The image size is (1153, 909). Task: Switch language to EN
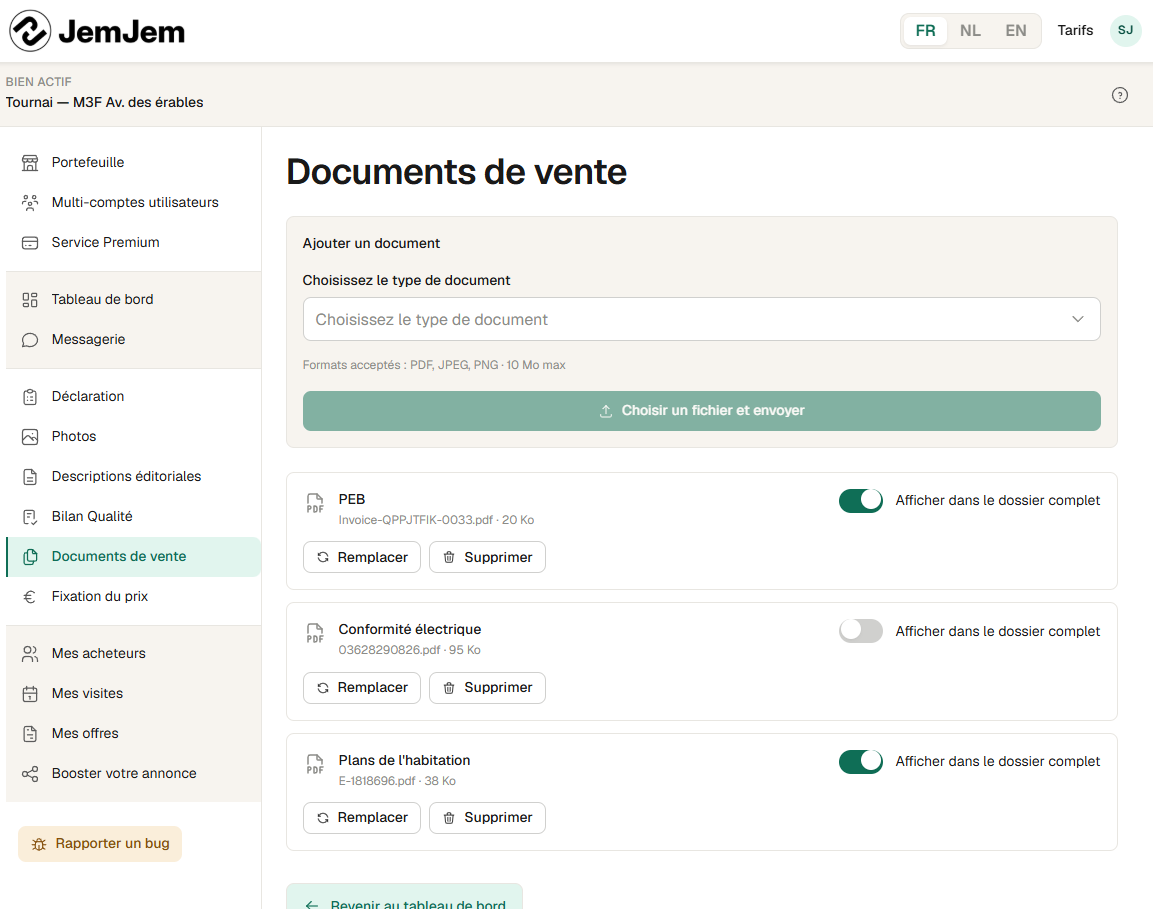point(1015,31)
